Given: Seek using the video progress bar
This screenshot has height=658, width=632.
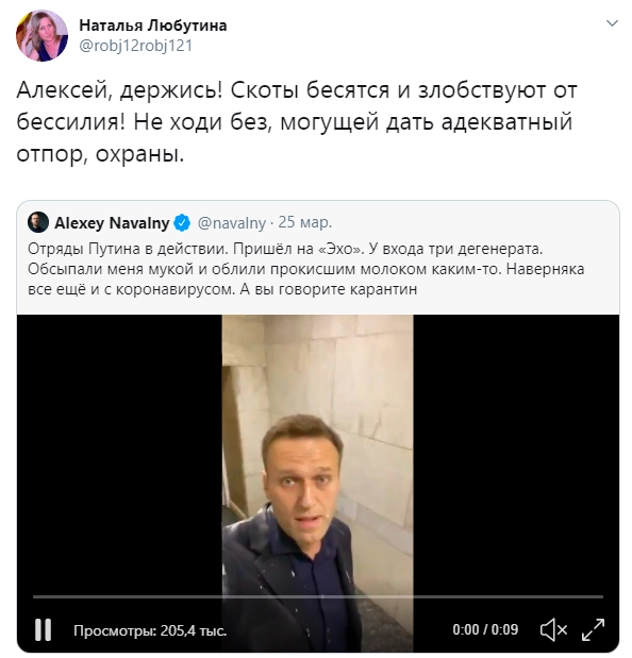Looking at the screenshot, I should pos(318,596).
